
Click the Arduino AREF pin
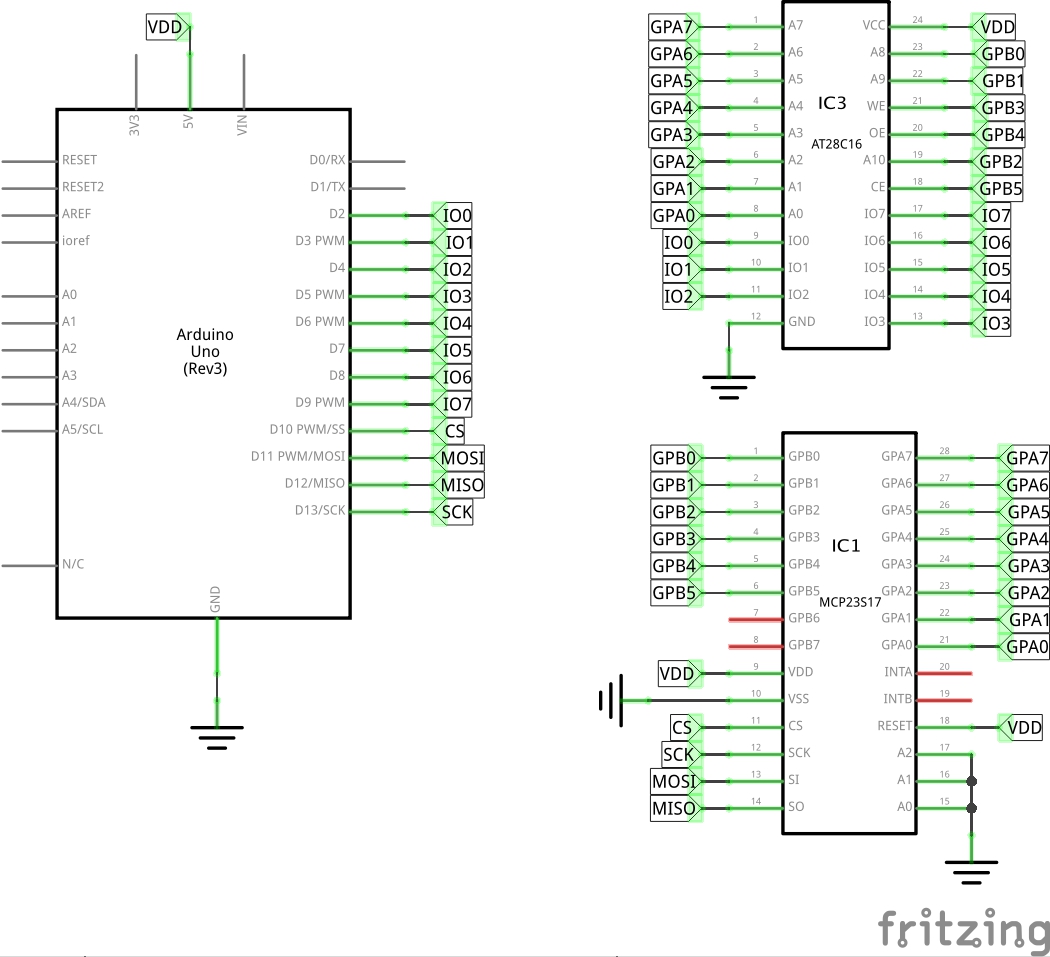29,216
